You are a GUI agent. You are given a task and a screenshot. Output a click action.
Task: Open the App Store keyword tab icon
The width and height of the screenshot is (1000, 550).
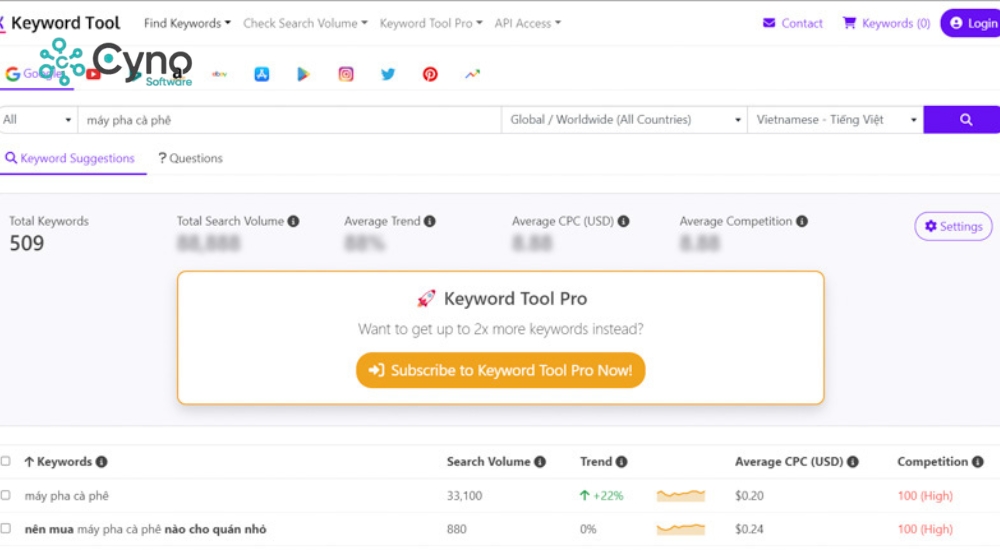click(x=261, y=74)
